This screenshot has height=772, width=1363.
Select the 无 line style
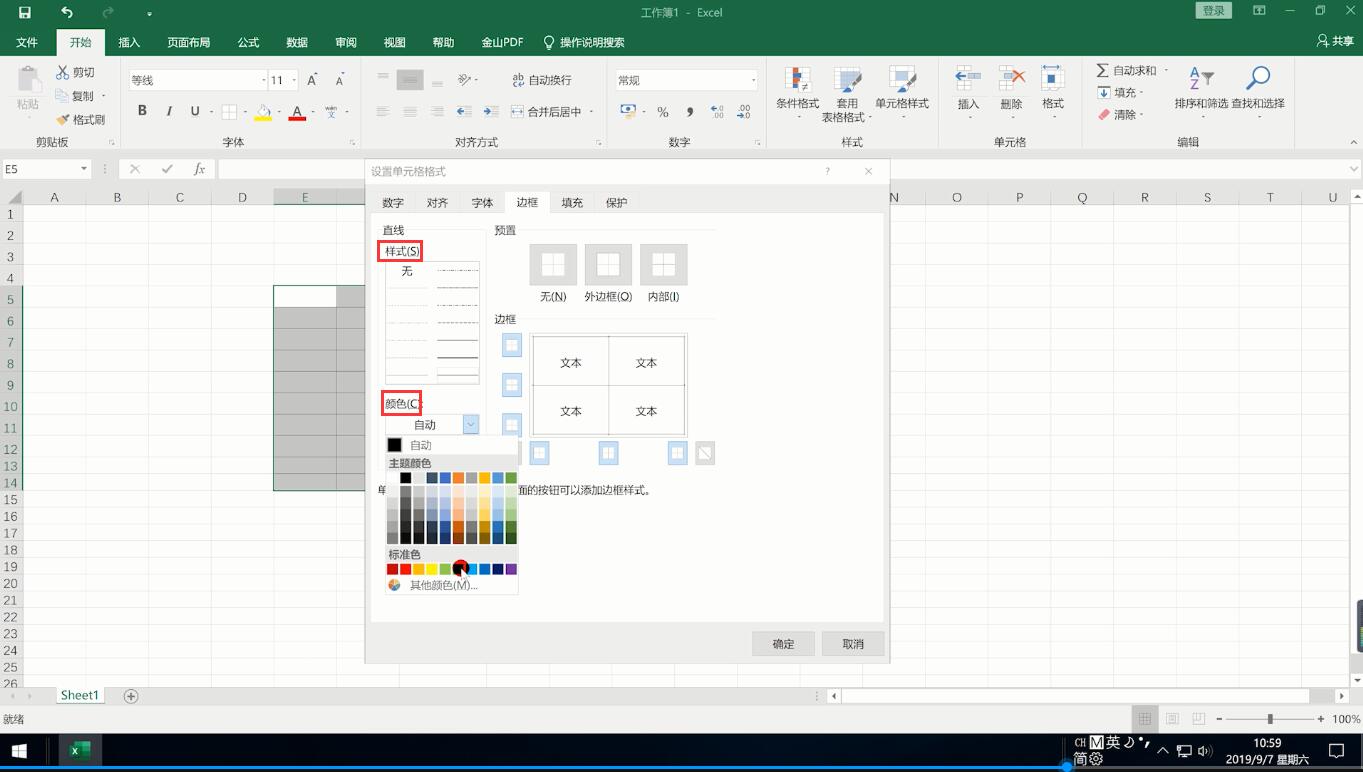point(407,271)
